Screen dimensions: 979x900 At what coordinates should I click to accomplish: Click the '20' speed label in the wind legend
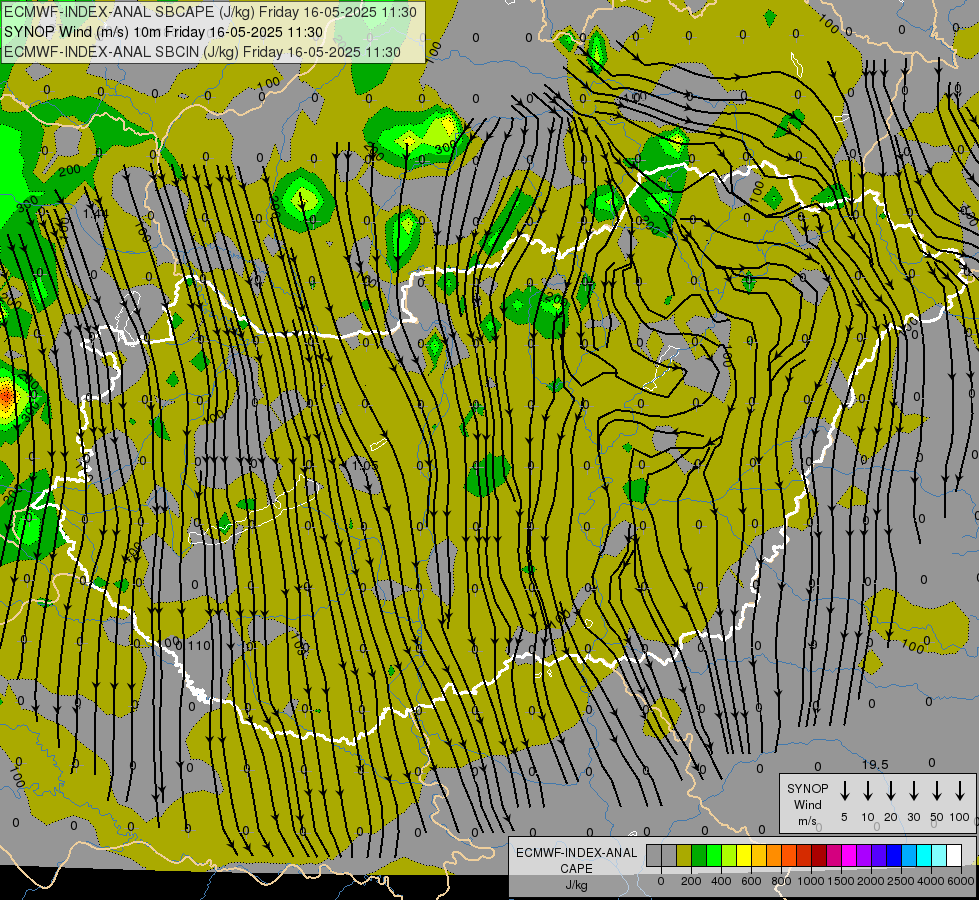pos(890,817)
